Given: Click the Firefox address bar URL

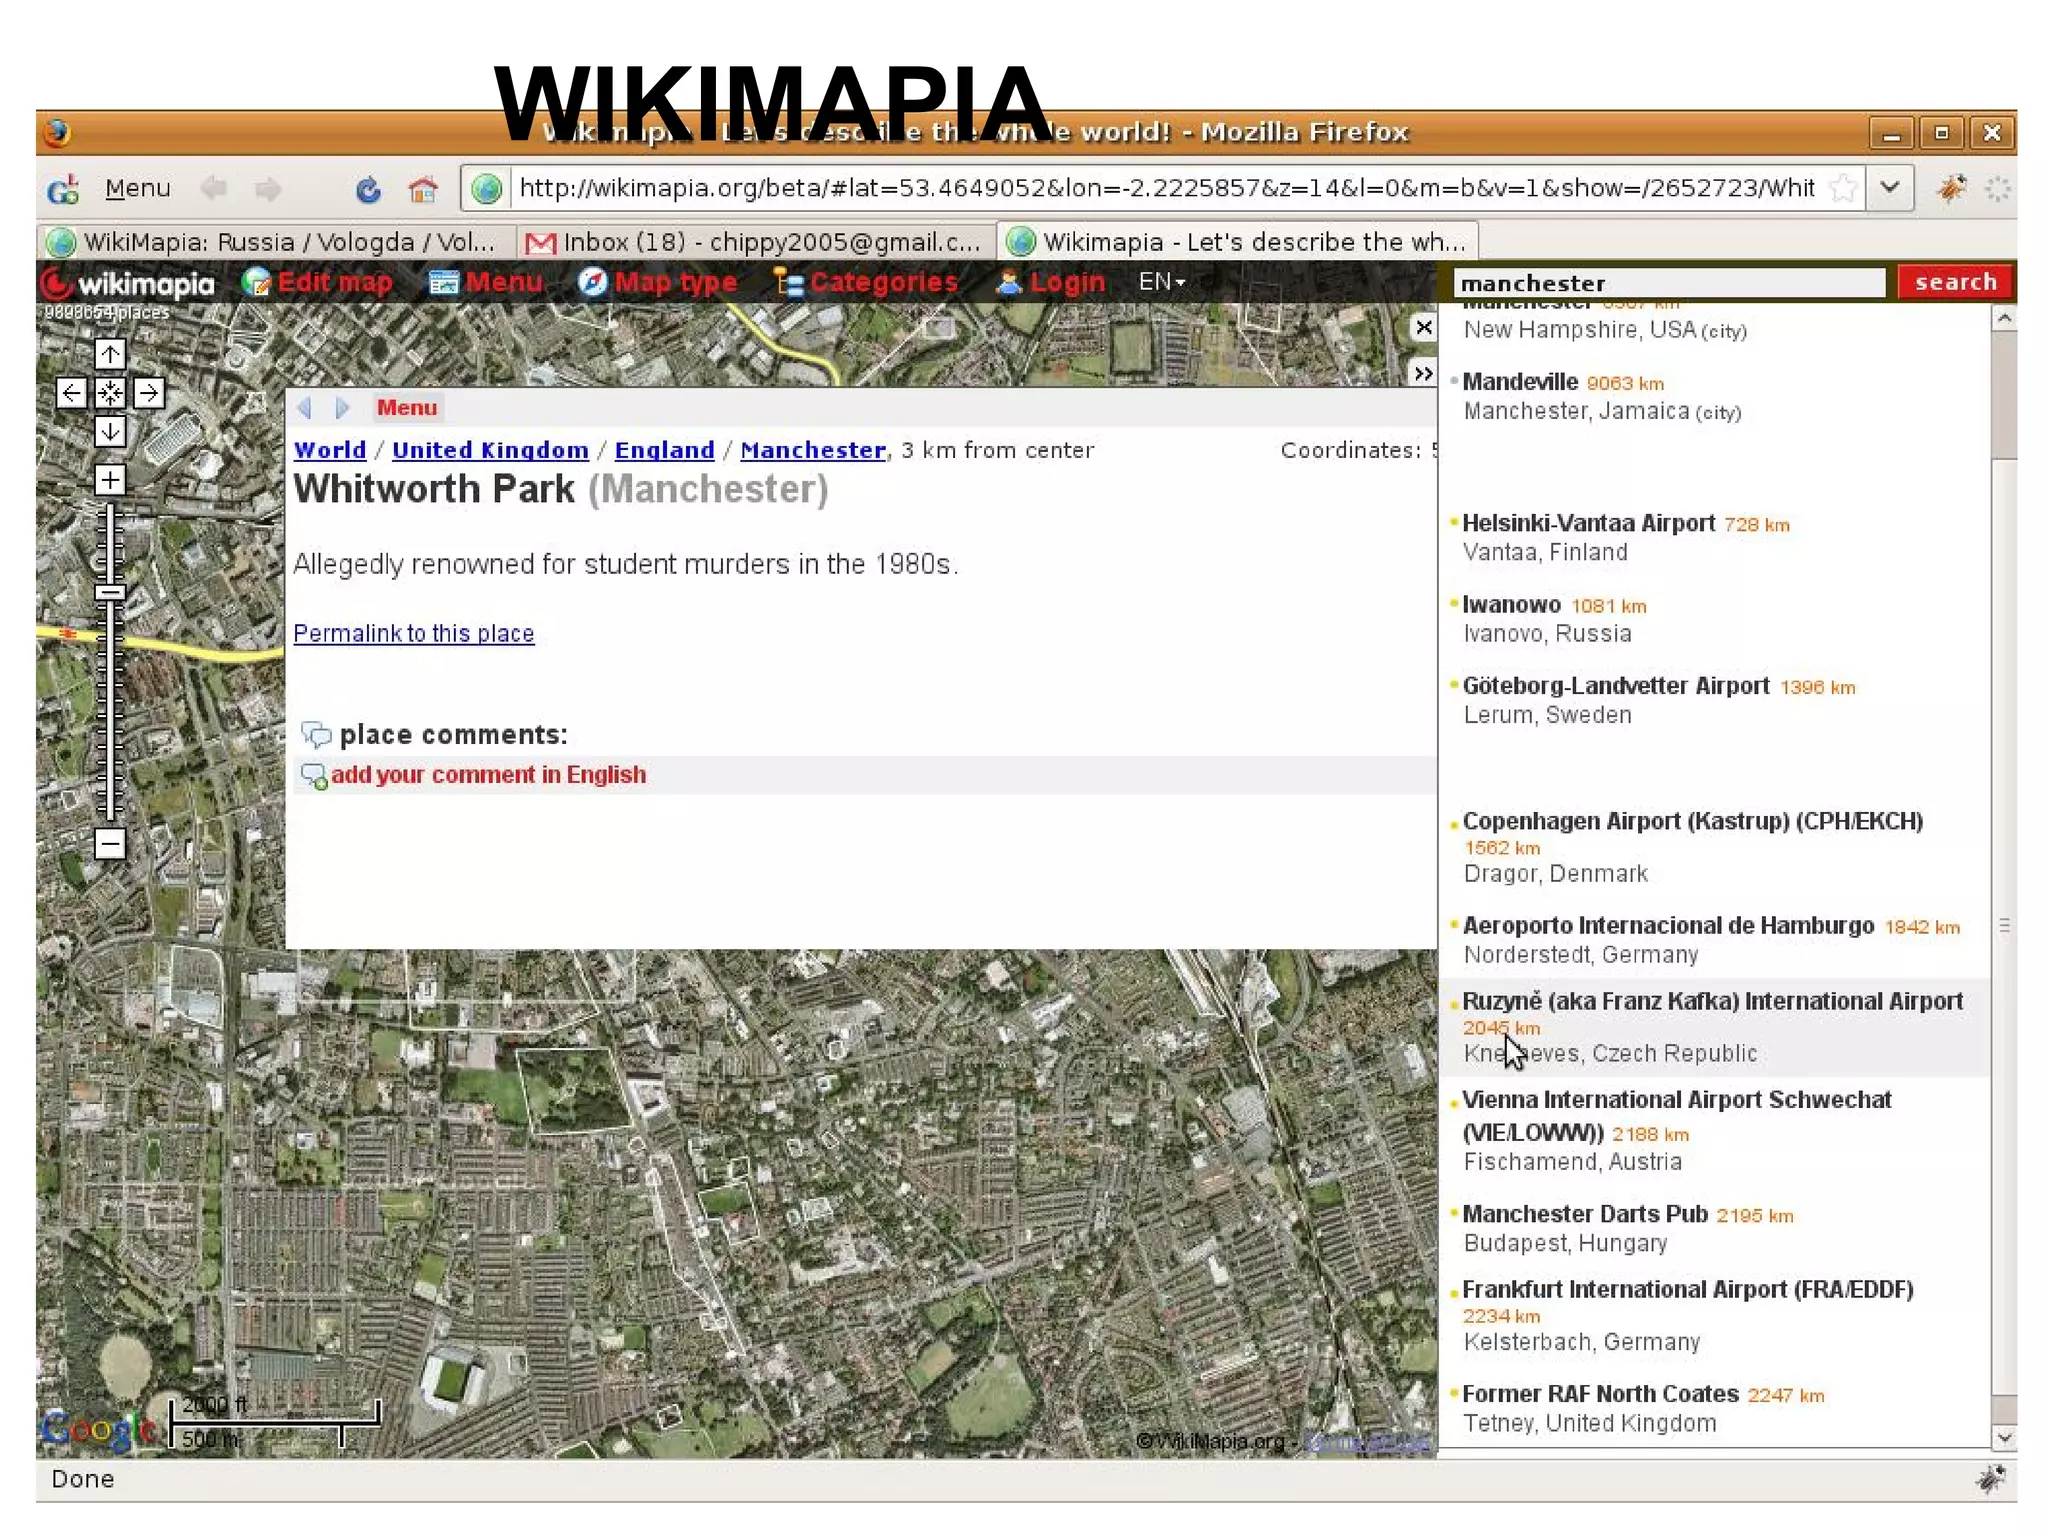Looking at the screenshot, I should coord(1166,188).
